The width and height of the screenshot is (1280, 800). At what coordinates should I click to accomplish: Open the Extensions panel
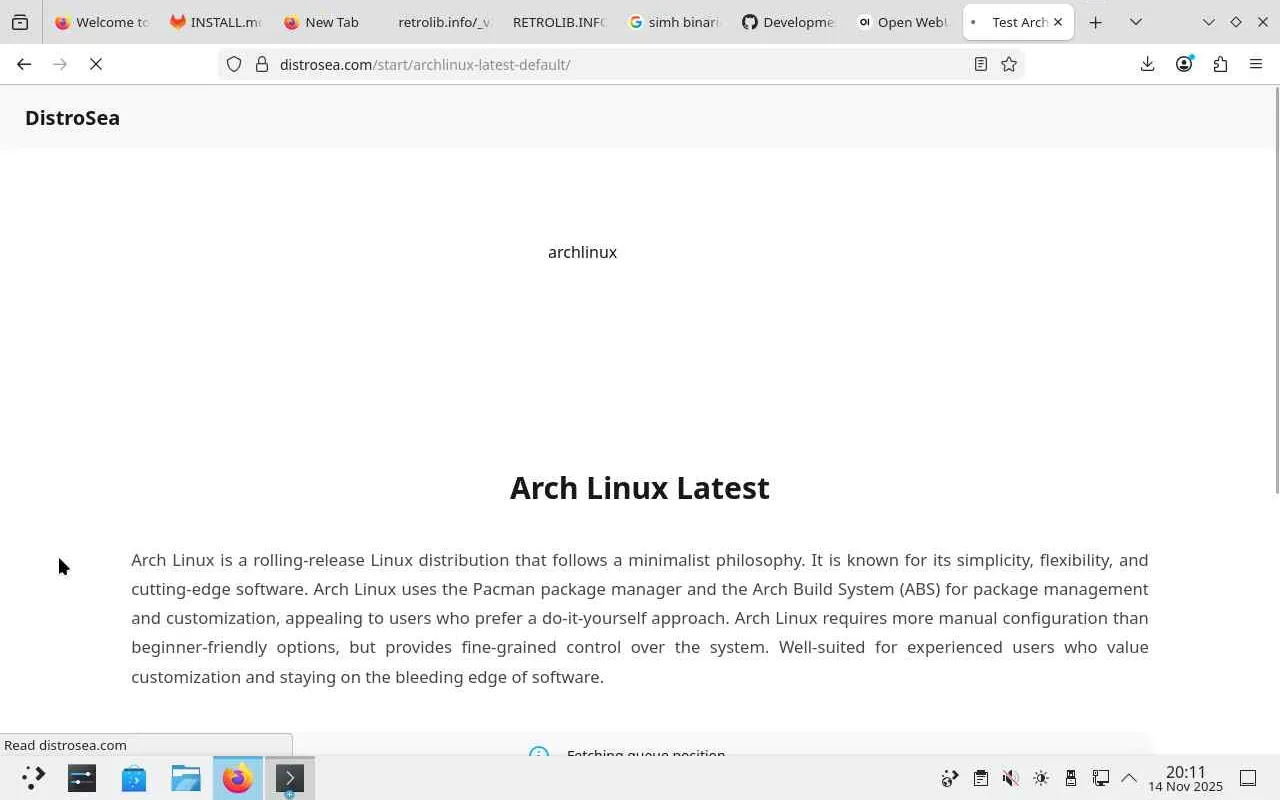coord(1220,64)
